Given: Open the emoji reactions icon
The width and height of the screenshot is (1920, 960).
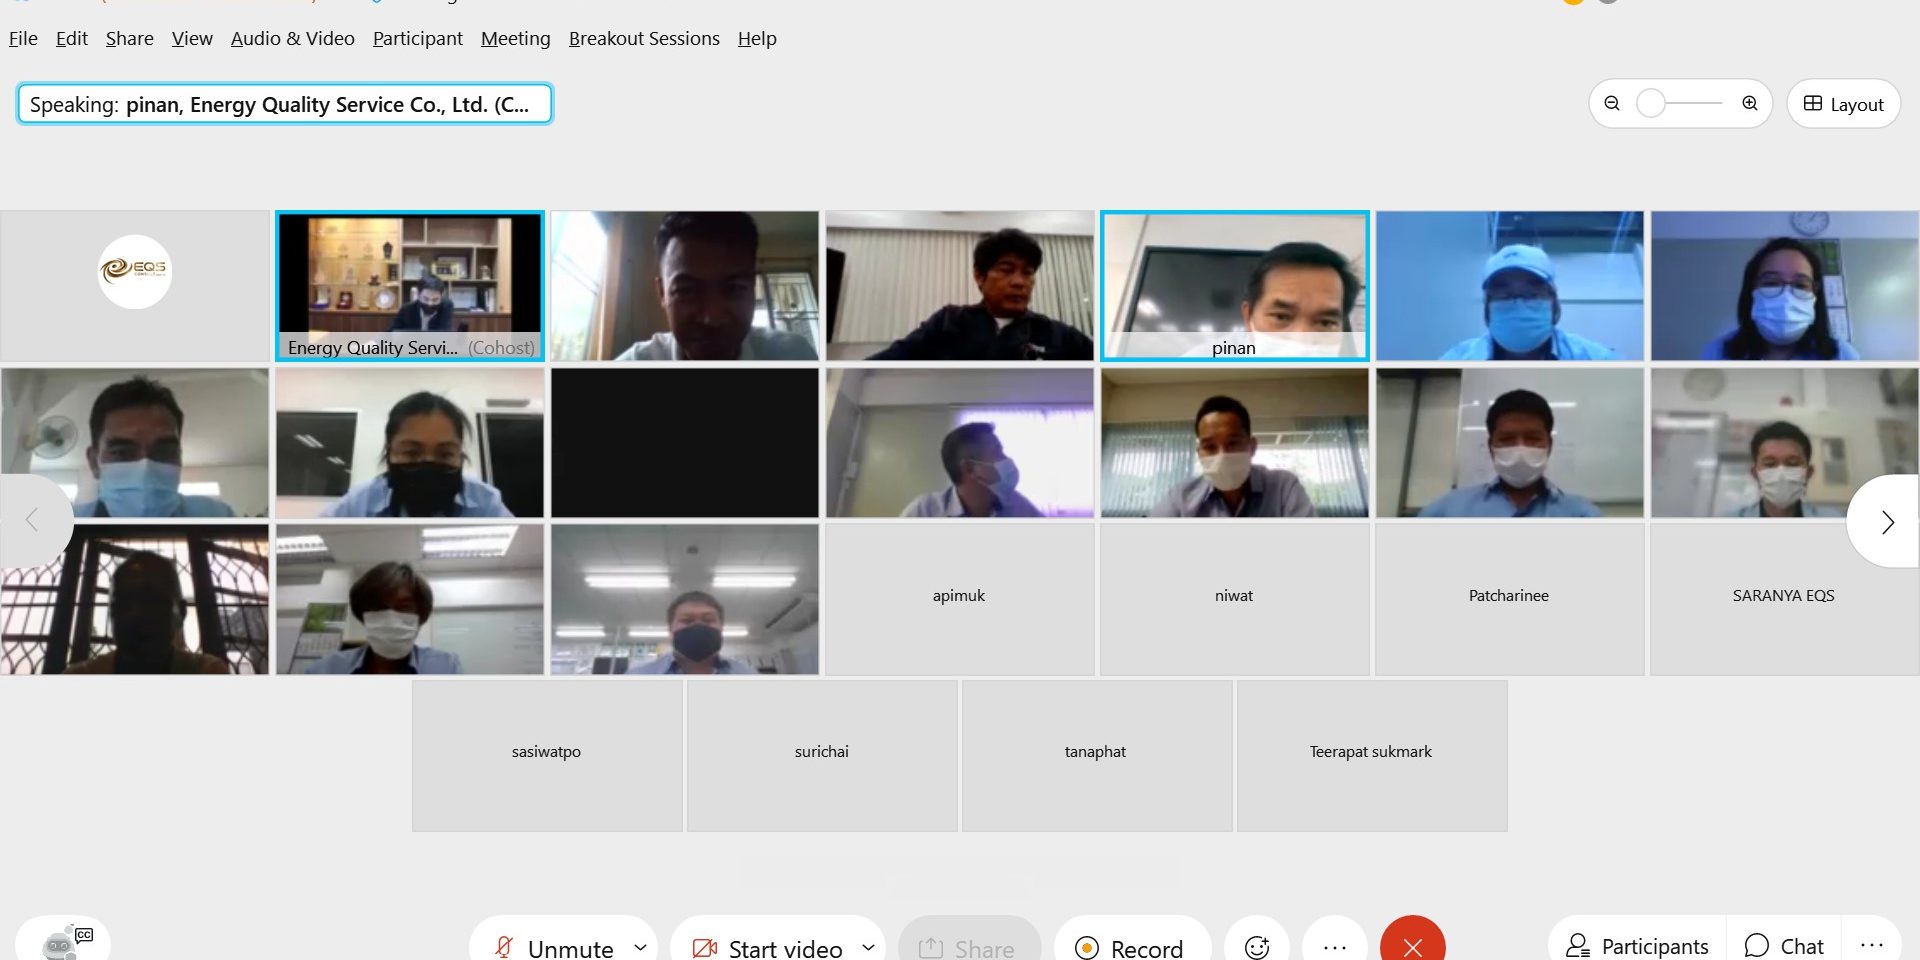Looking at the screenshot, I should click(x=1257, y=946).
